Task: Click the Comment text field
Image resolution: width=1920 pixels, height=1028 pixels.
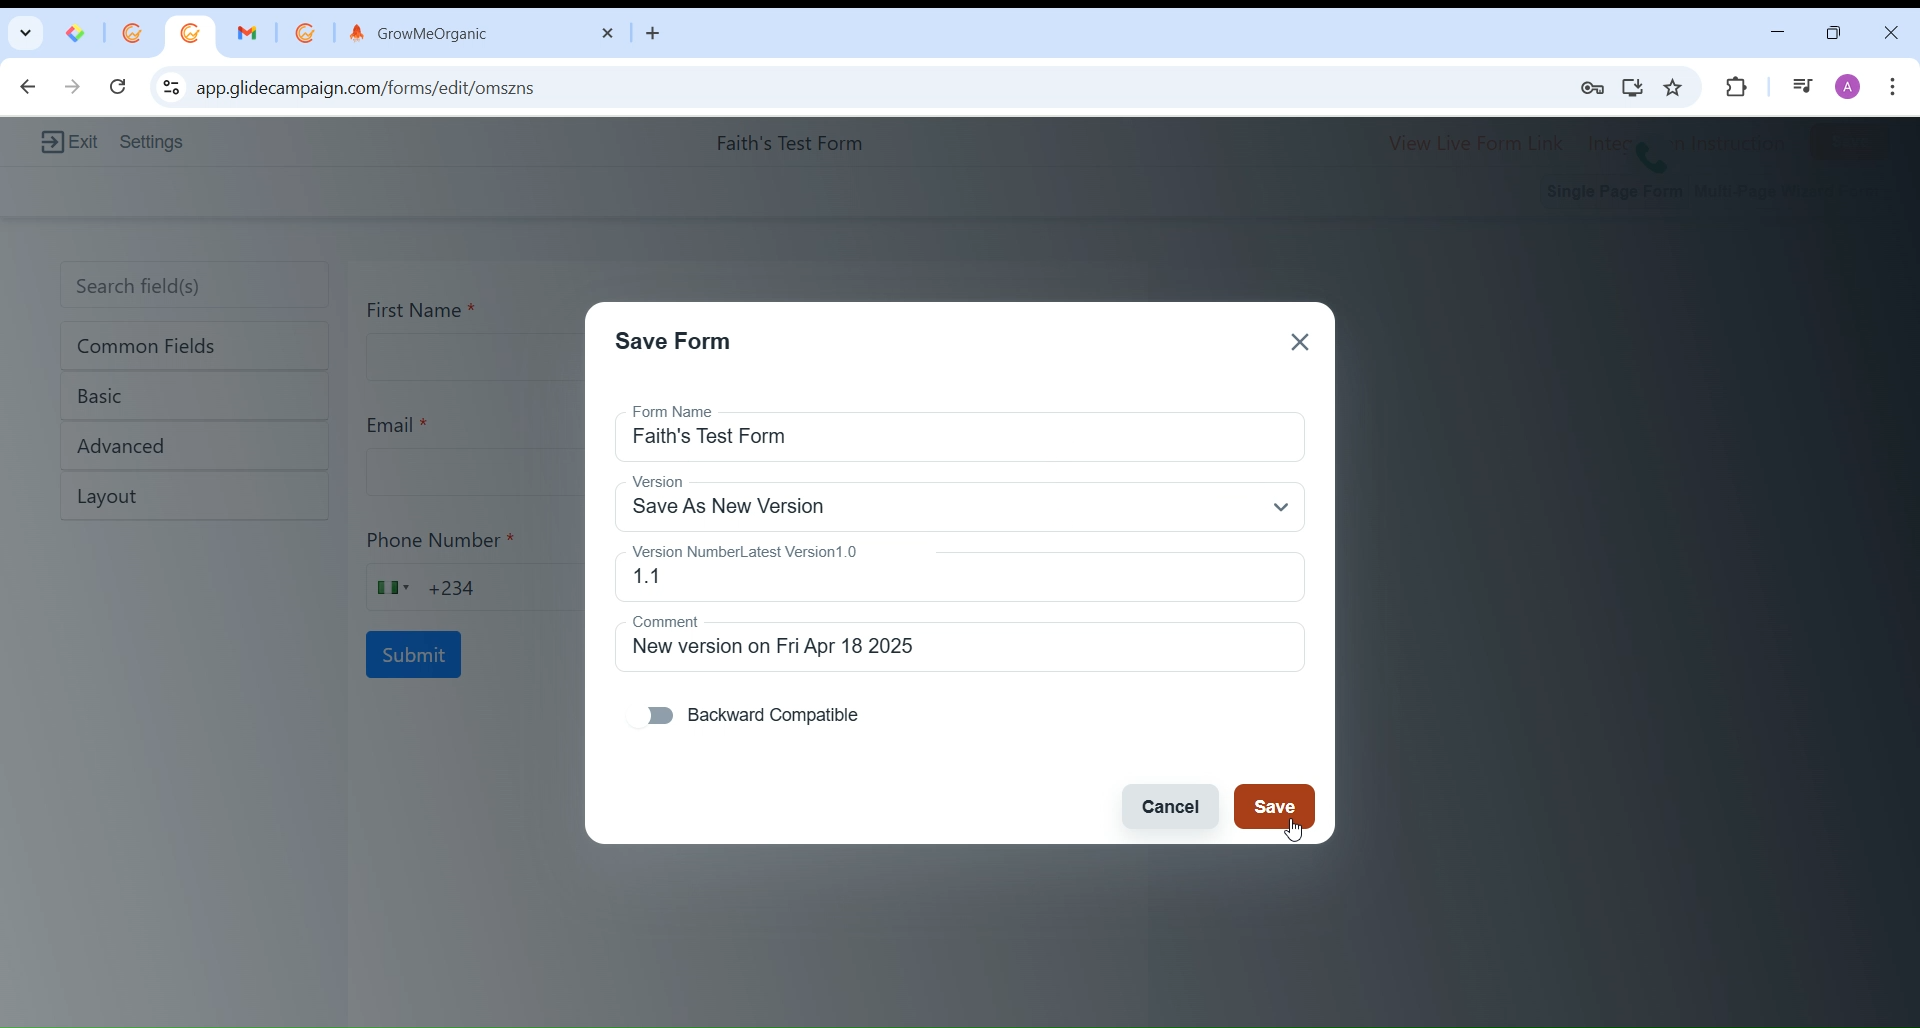Action: (x=958, y=648)
